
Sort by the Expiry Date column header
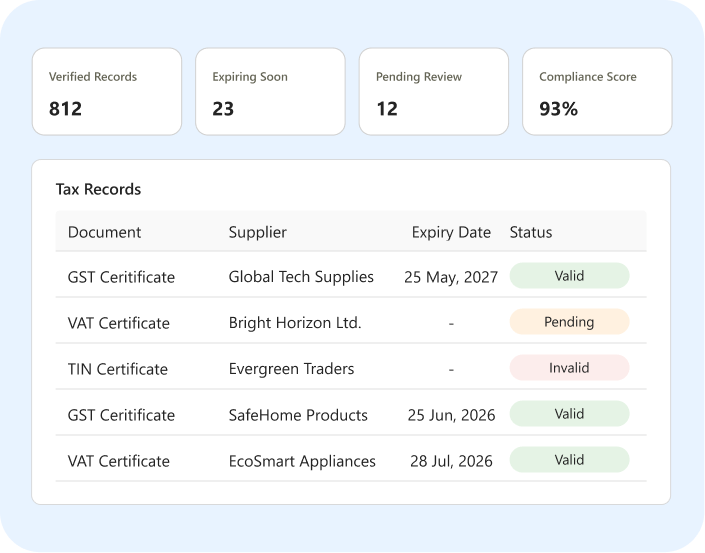tap(451, 232)
